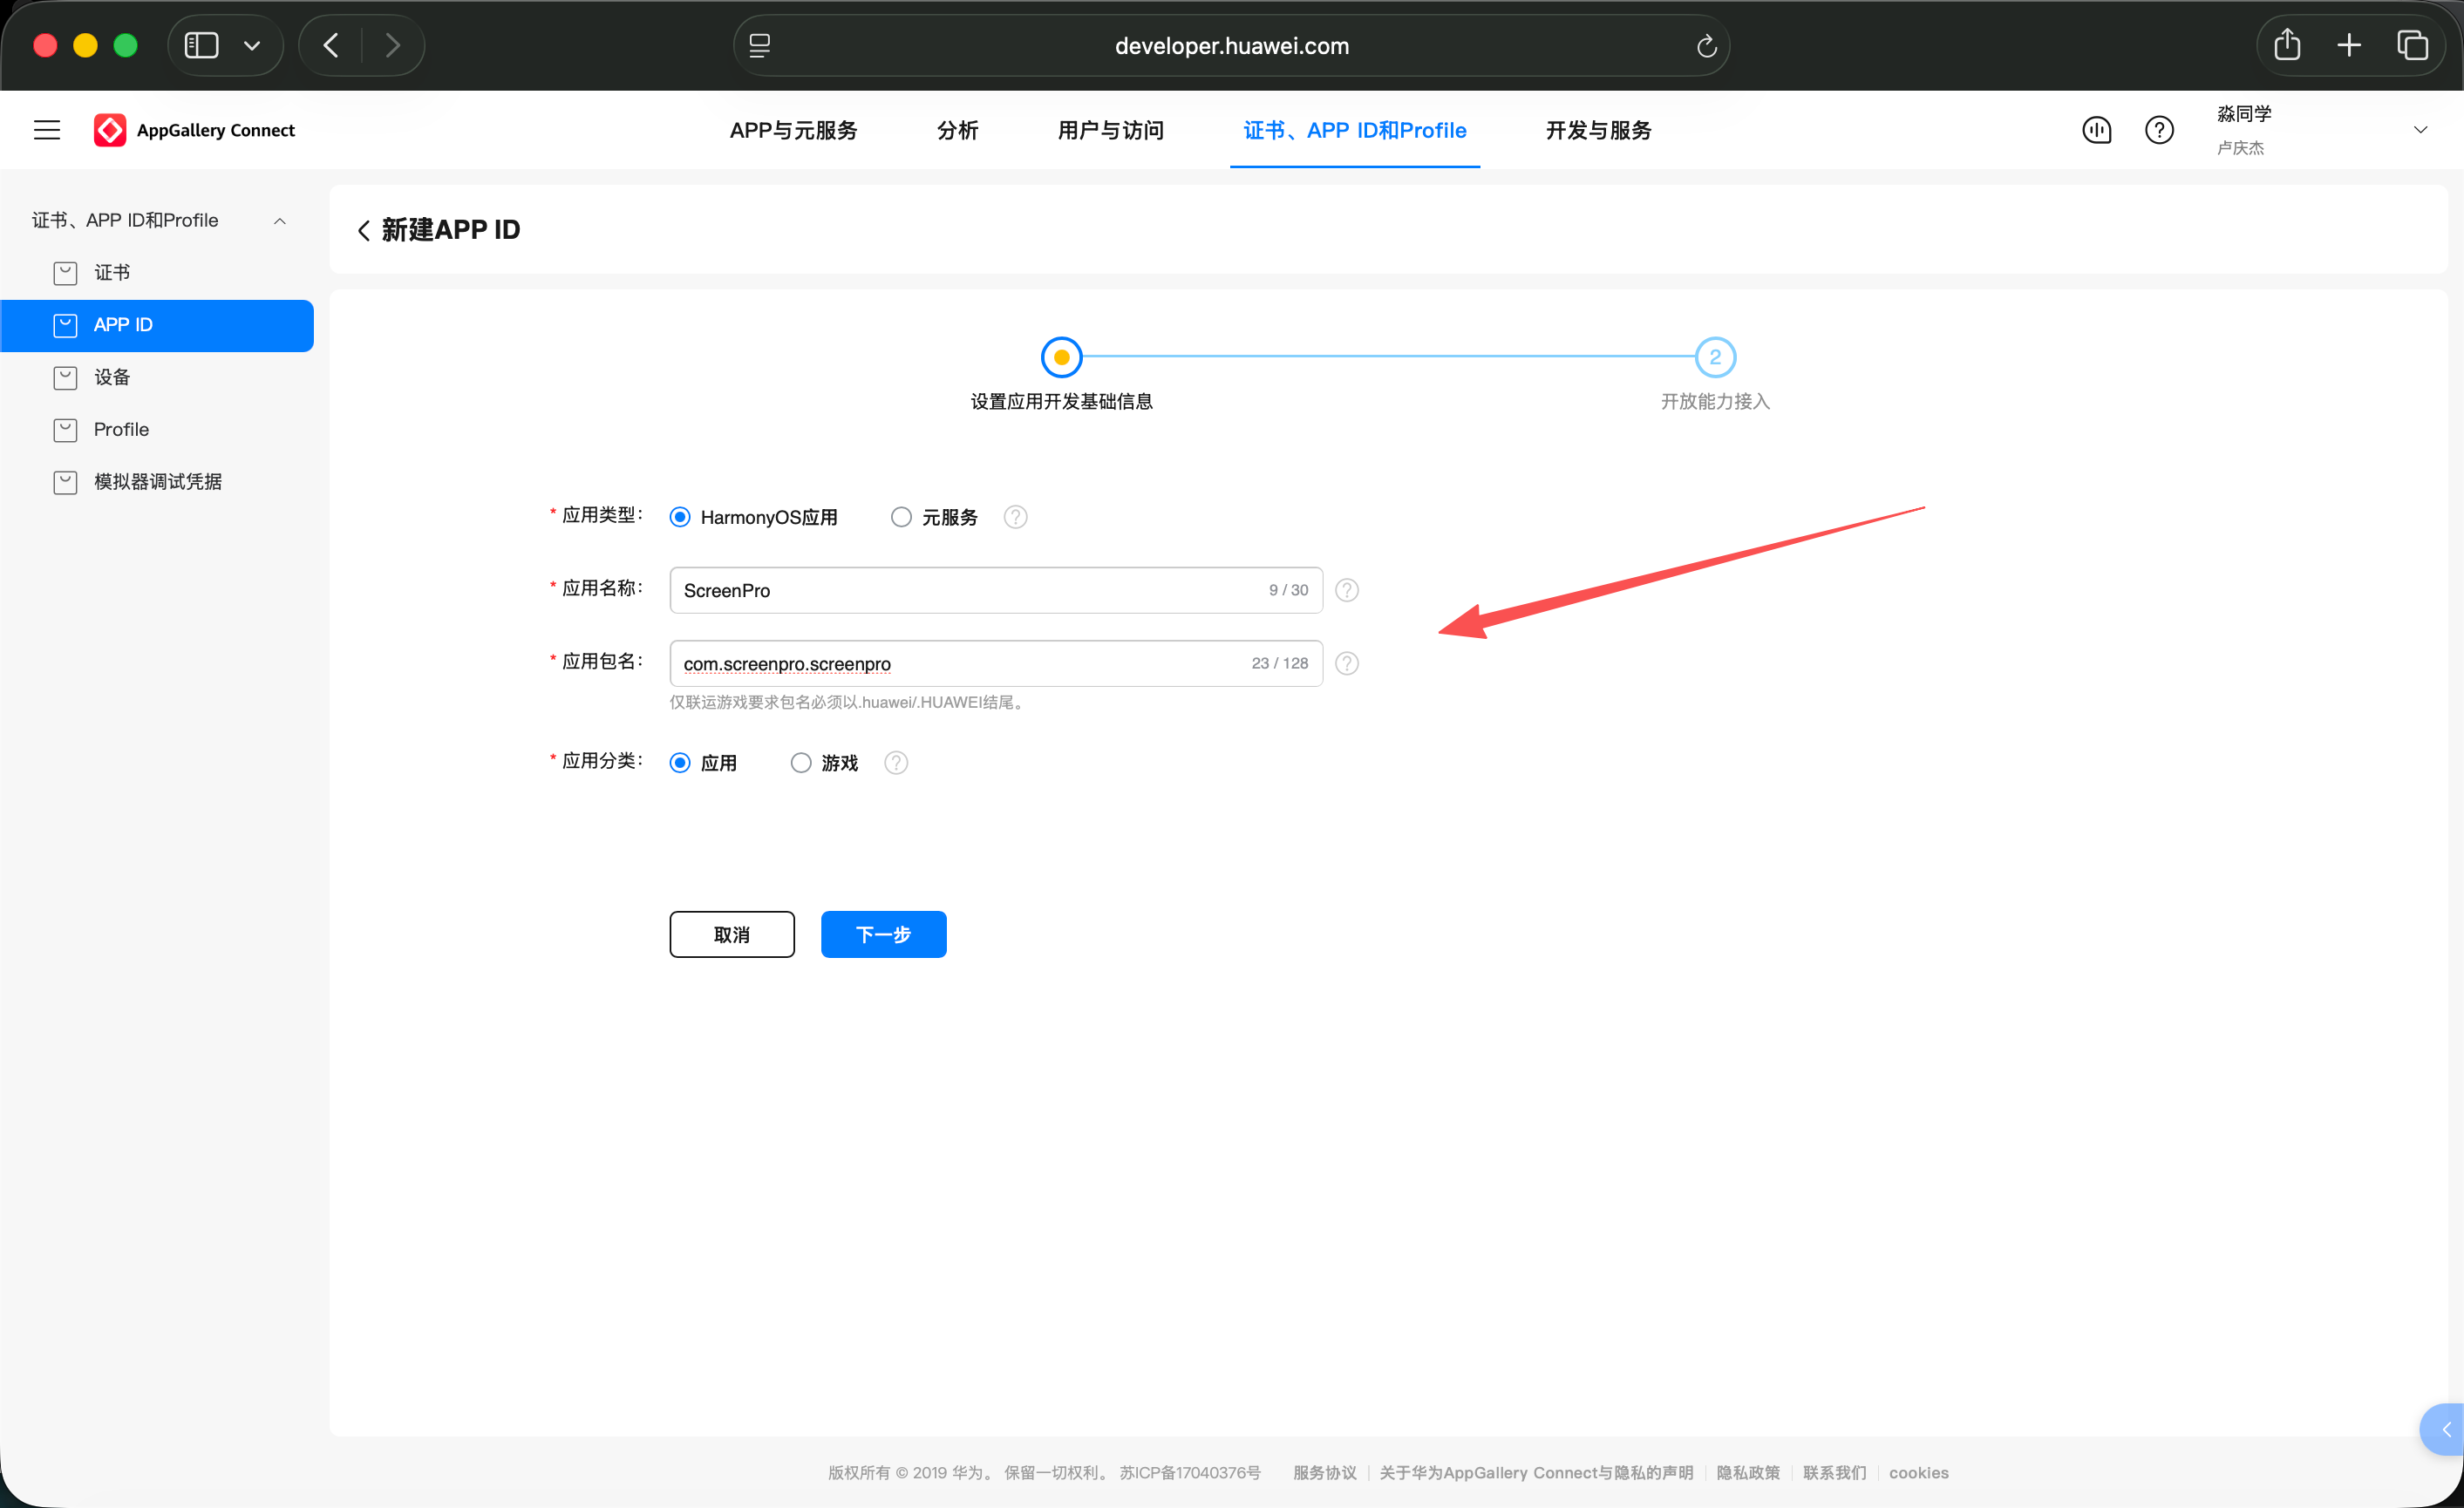The height and width of the screenshot is (1508, 2464).
Task: Click 下一步 to proceed
Action: [x=883, y=934]
